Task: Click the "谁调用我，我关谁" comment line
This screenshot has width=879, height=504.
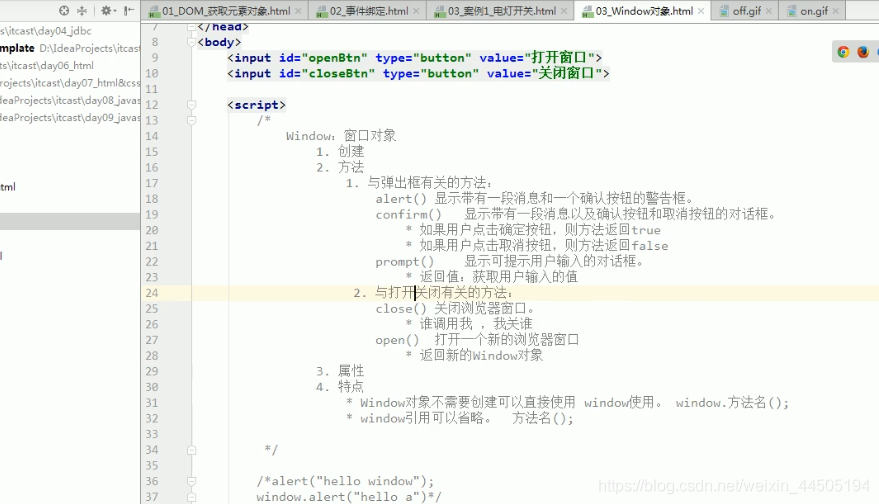Action: 469,325
